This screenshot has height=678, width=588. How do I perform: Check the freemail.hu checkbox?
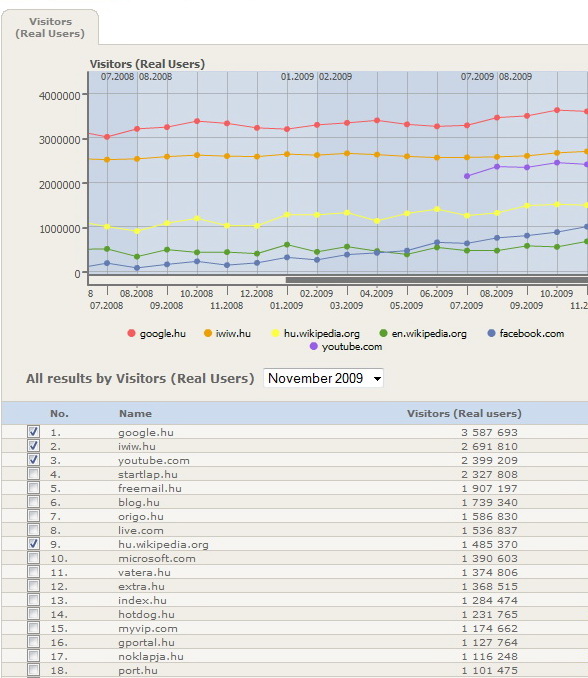pos(33,488)
